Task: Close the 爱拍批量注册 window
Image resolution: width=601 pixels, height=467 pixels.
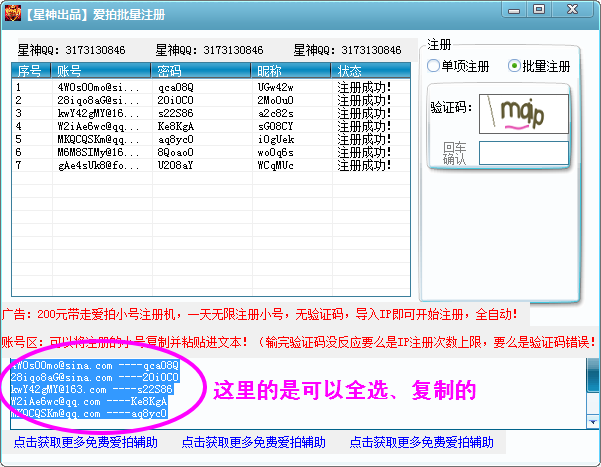Action: [573, 10]
